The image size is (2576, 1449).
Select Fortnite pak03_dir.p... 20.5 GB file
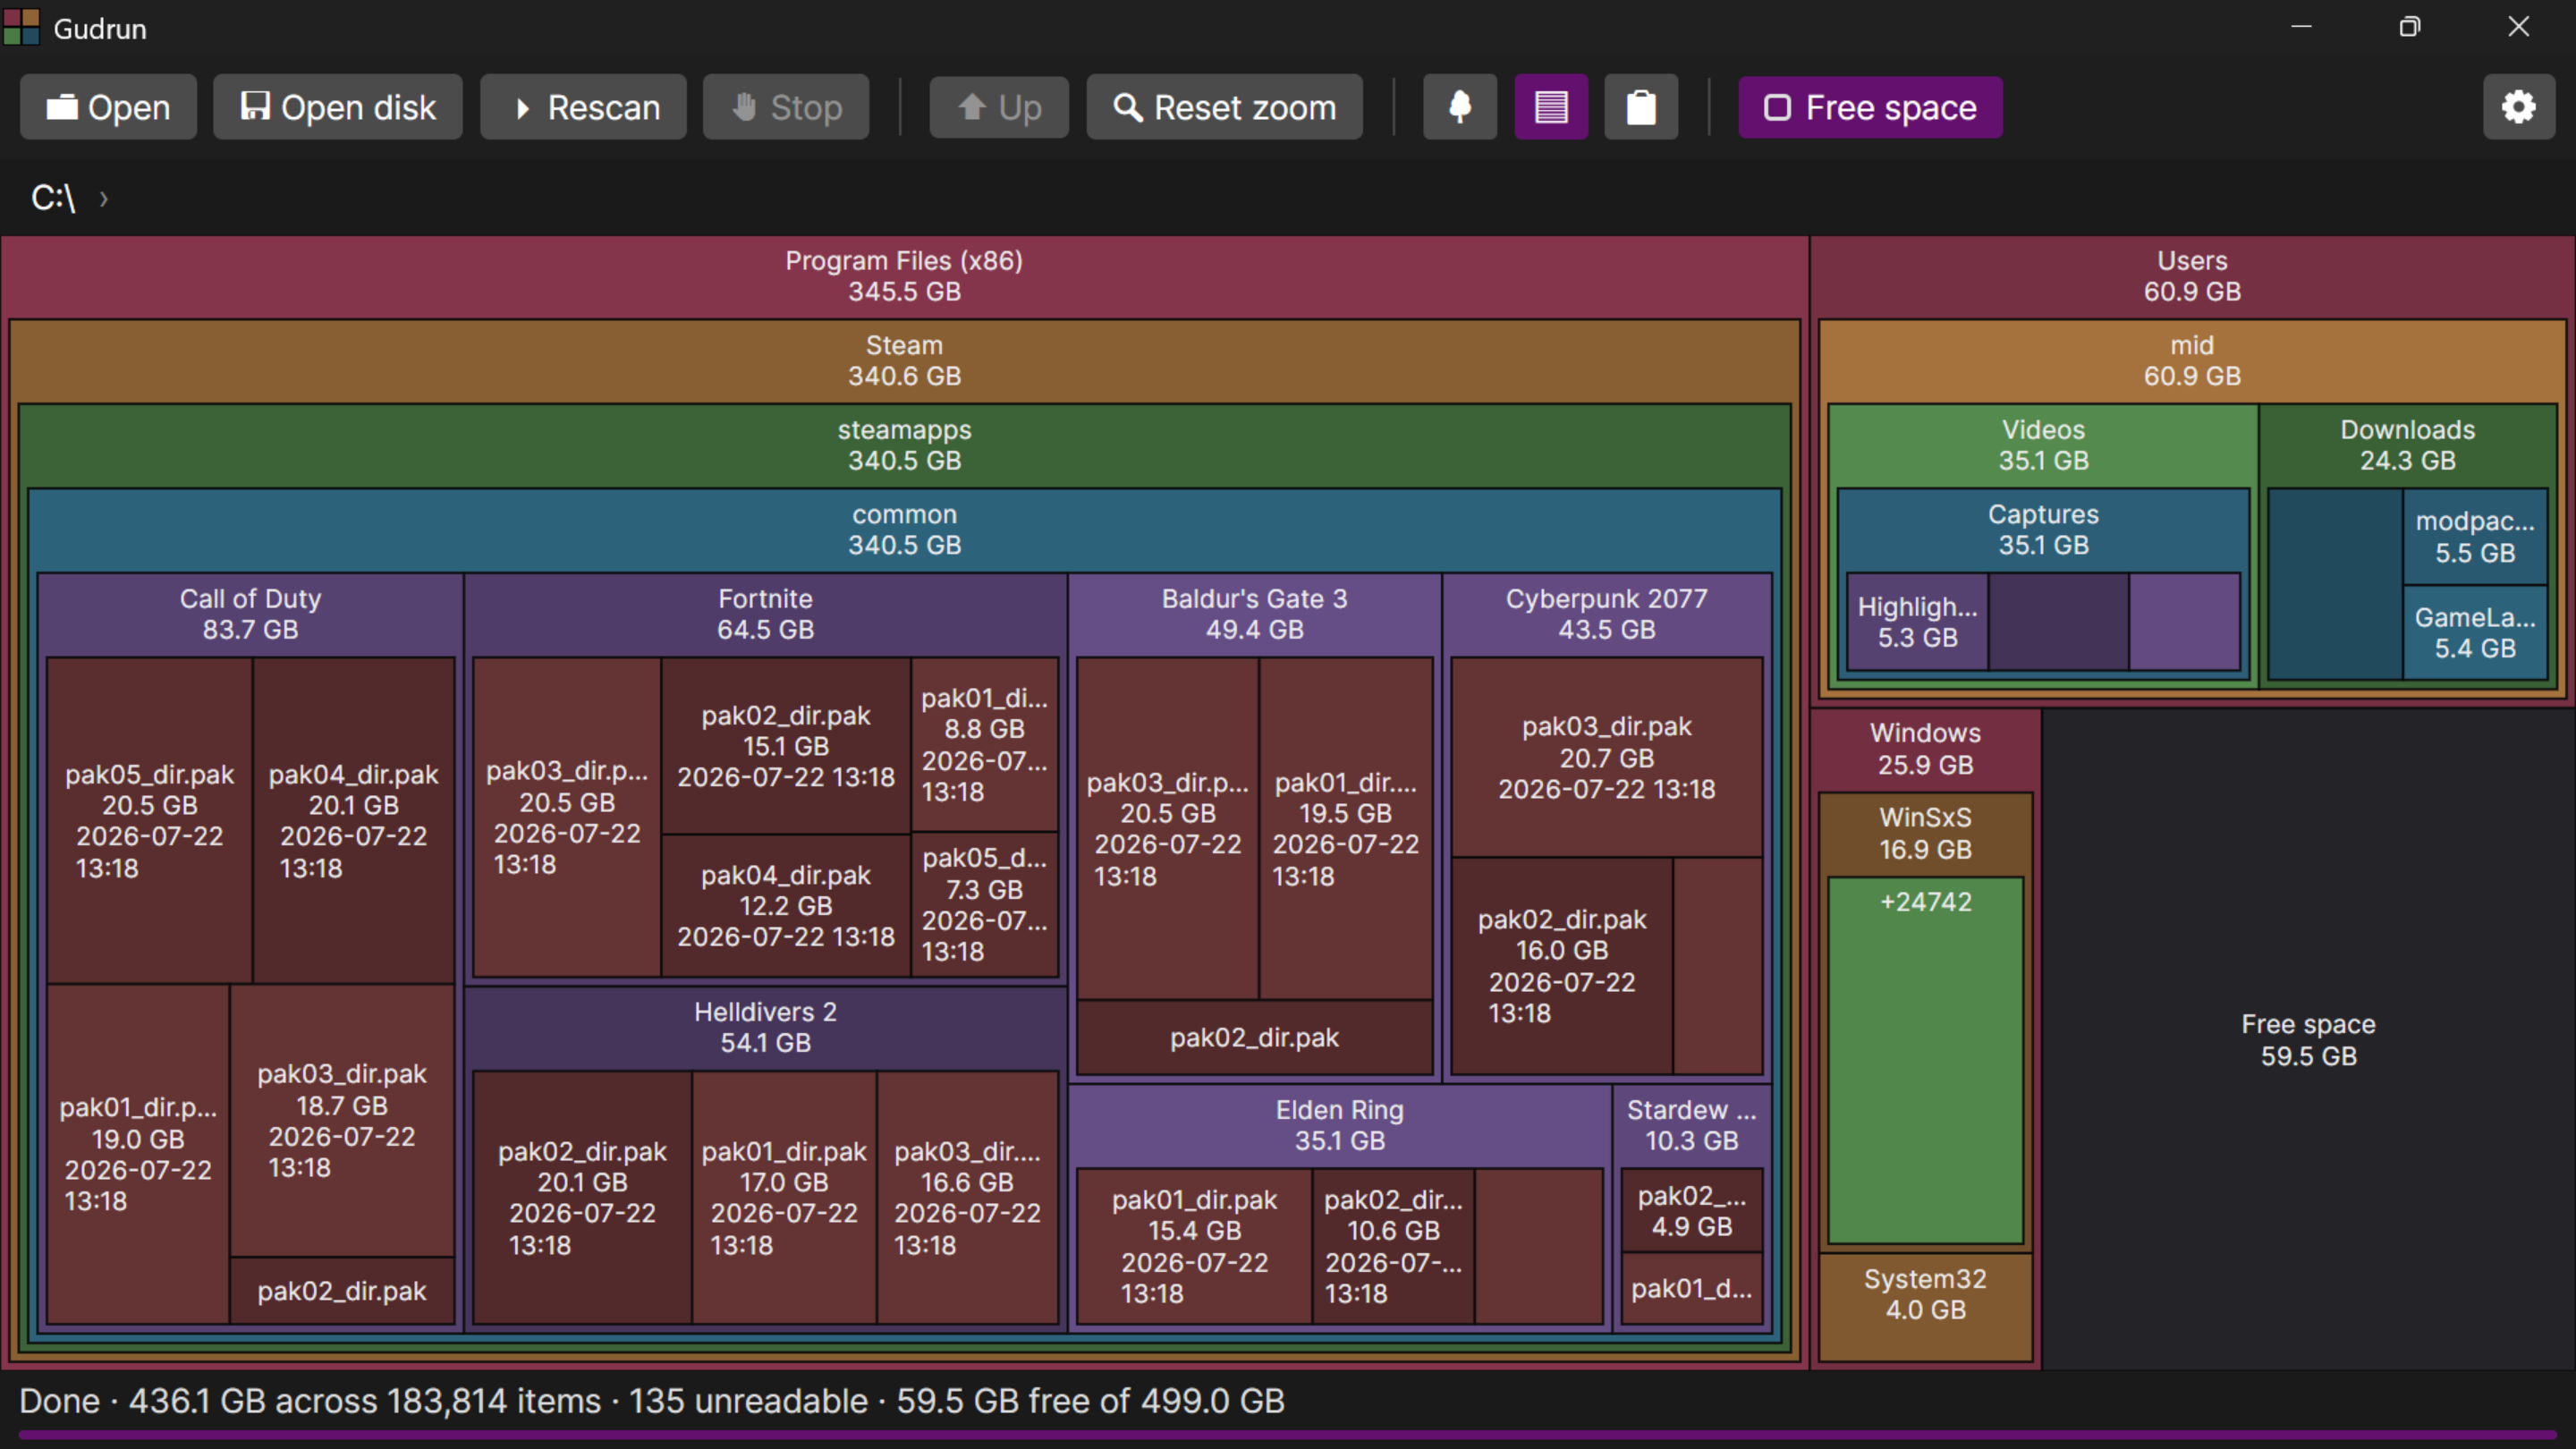566,817
